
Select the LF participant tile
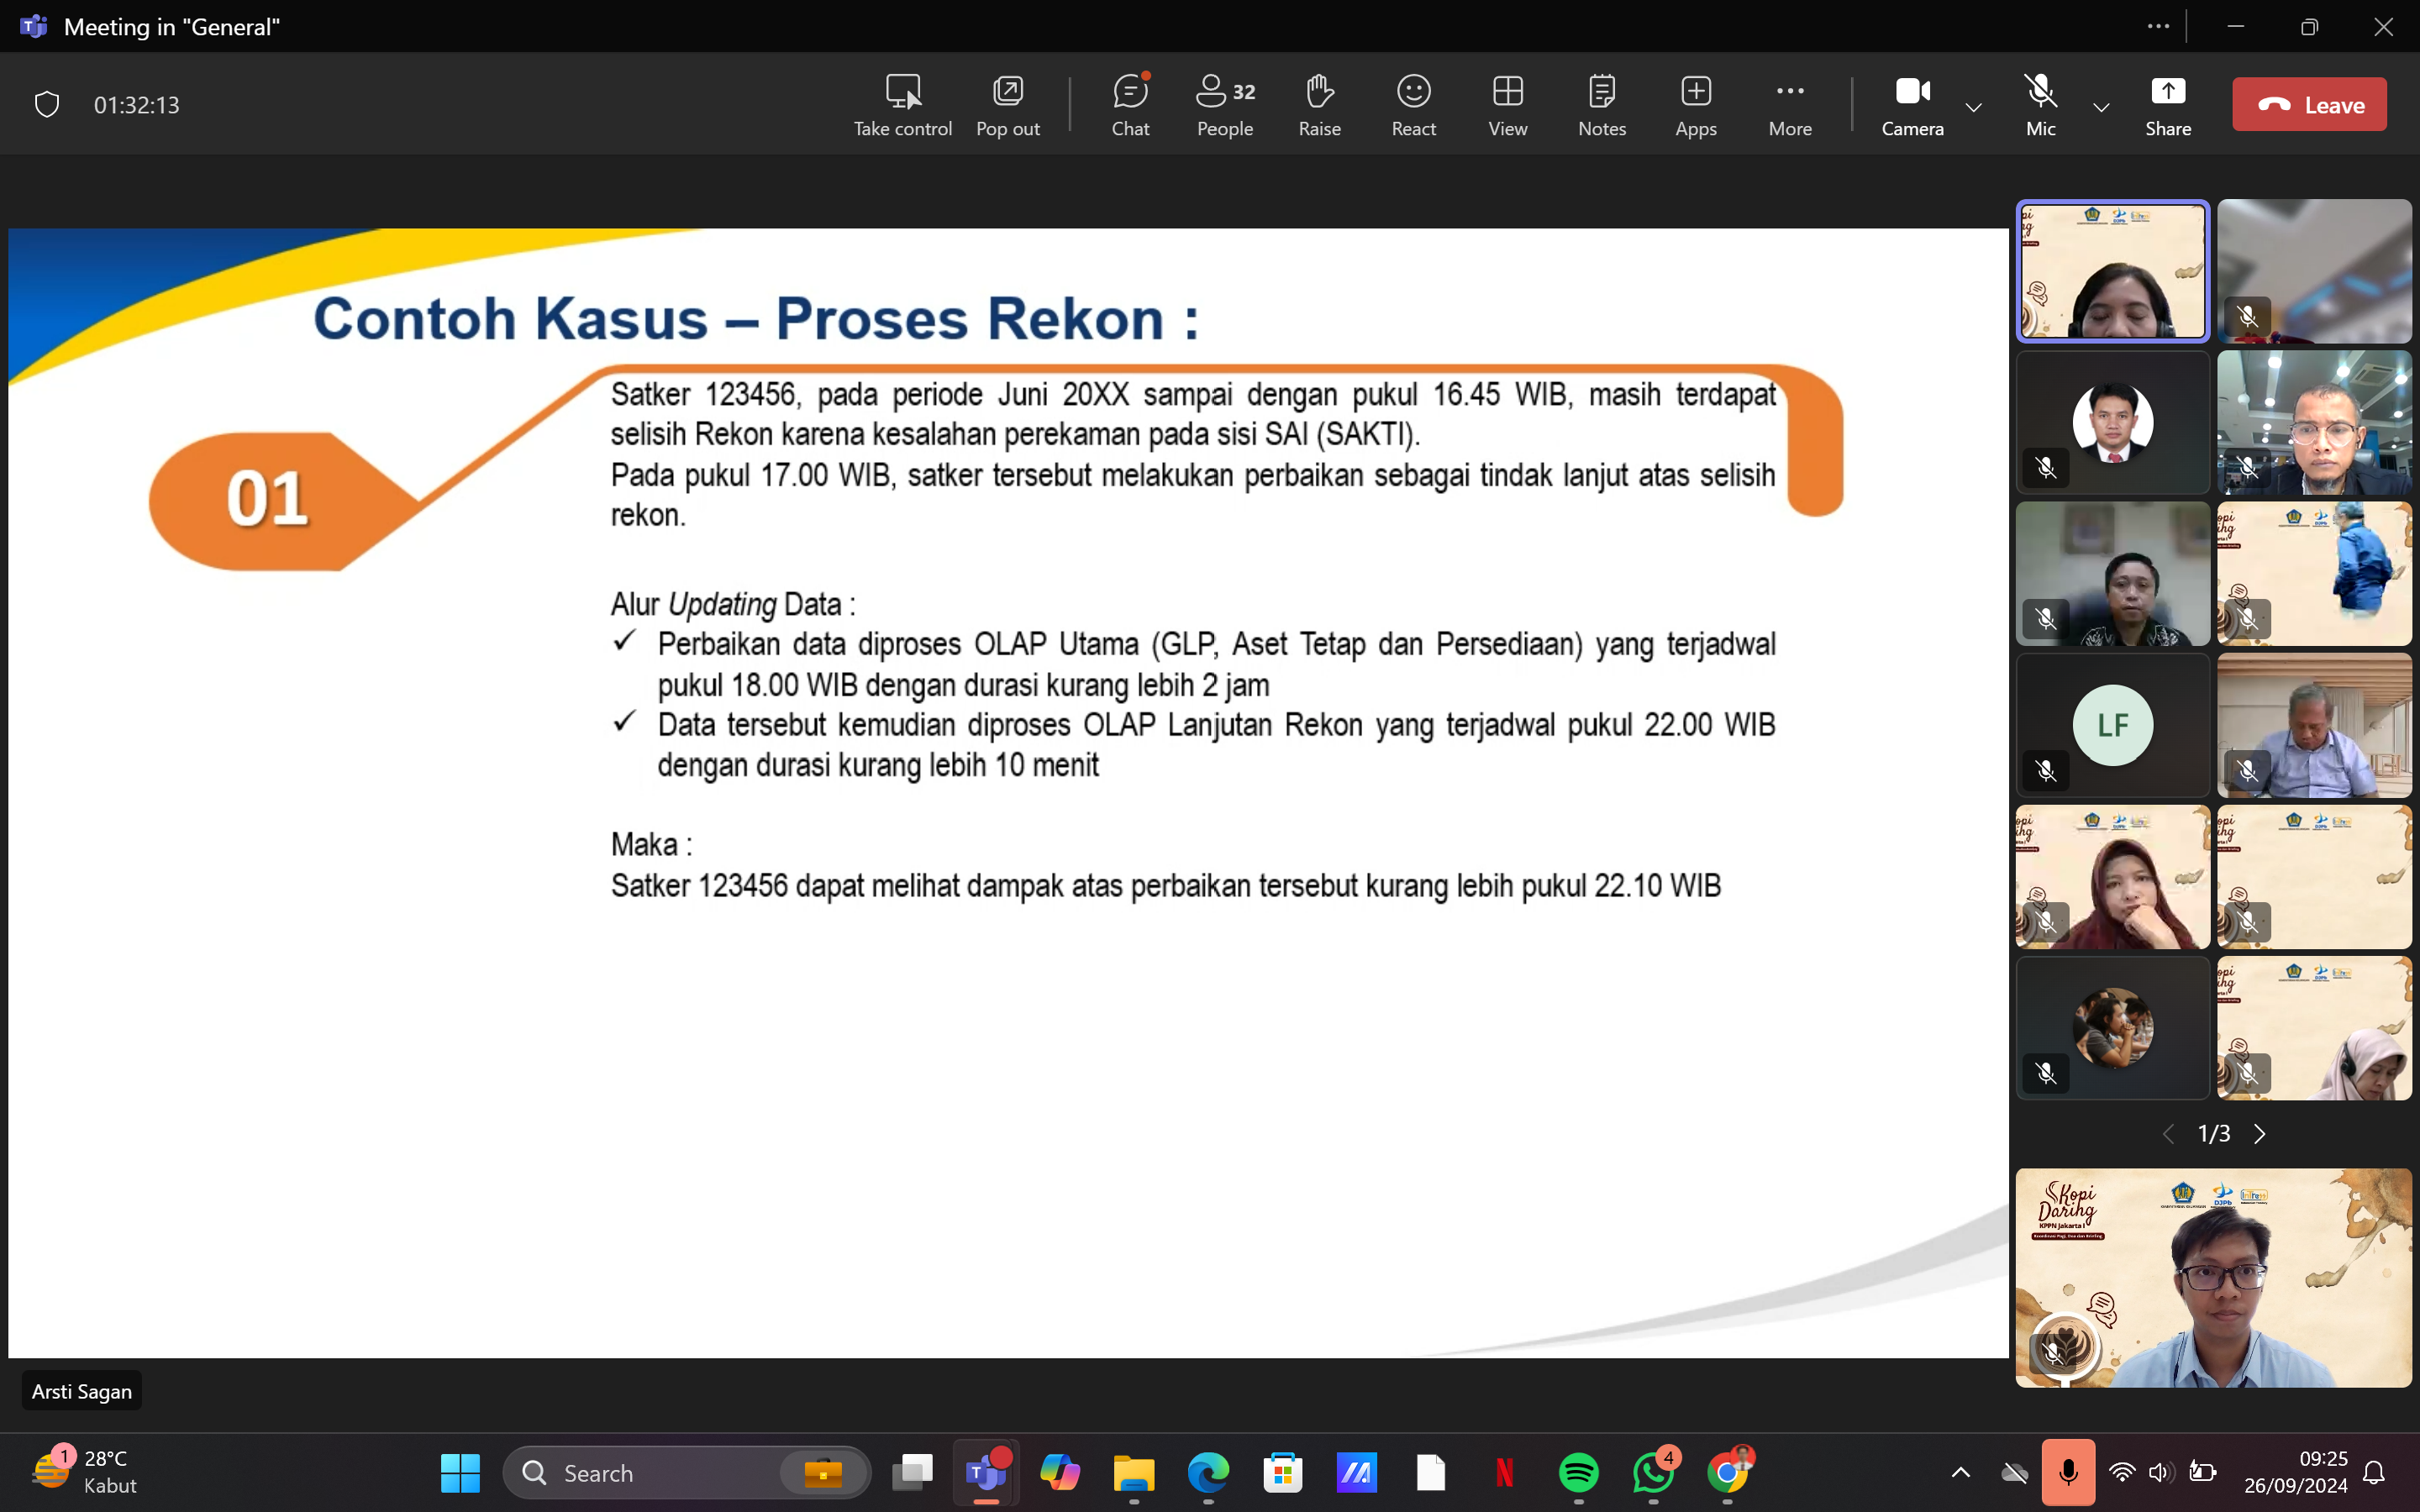[2112, 725]
